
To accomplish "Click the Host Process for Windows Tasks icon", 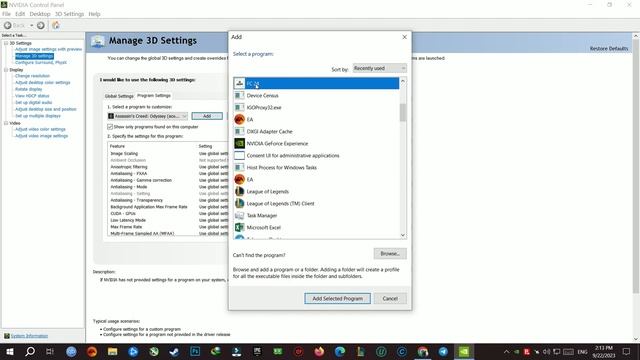I will [x=240, y=167].
